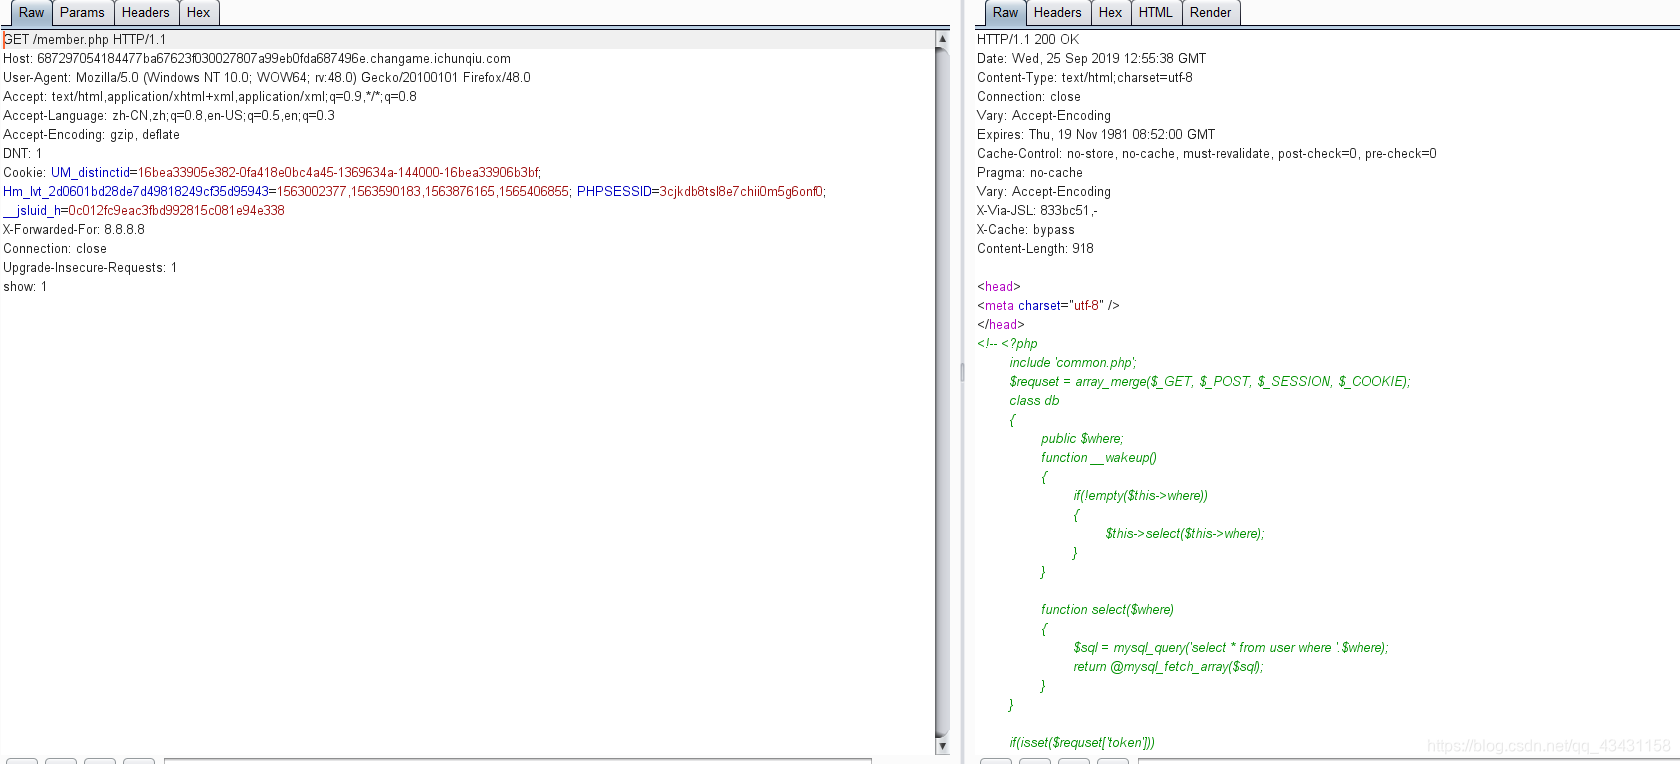Click the request scrollbar down arrow
The height and width of the screenshot is (764, 1680).
tap(942, 746)
